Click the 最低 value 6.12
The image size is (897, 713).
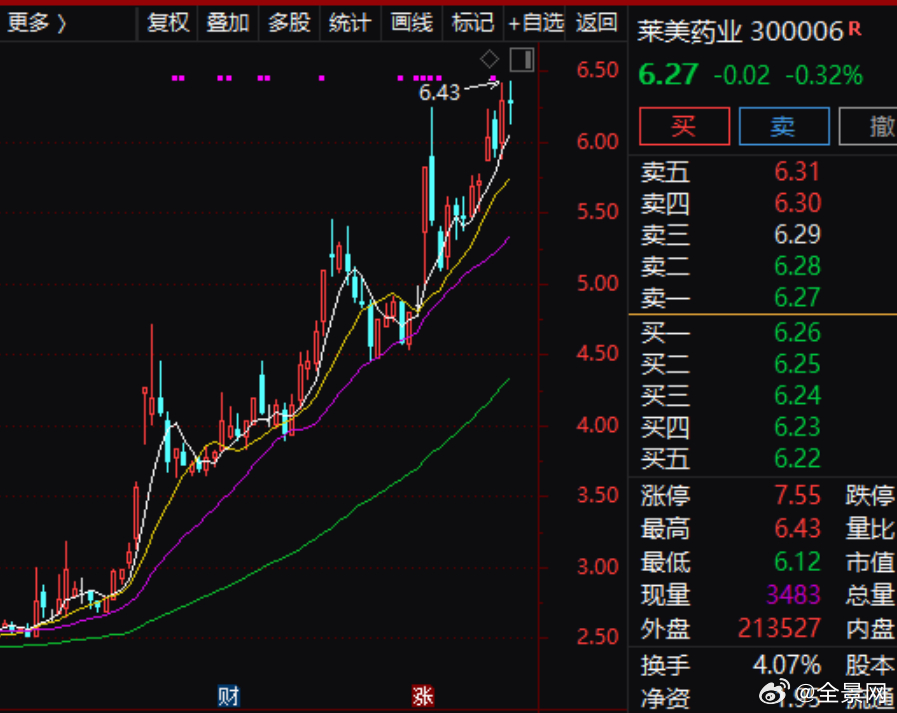(x=797, y=562)
